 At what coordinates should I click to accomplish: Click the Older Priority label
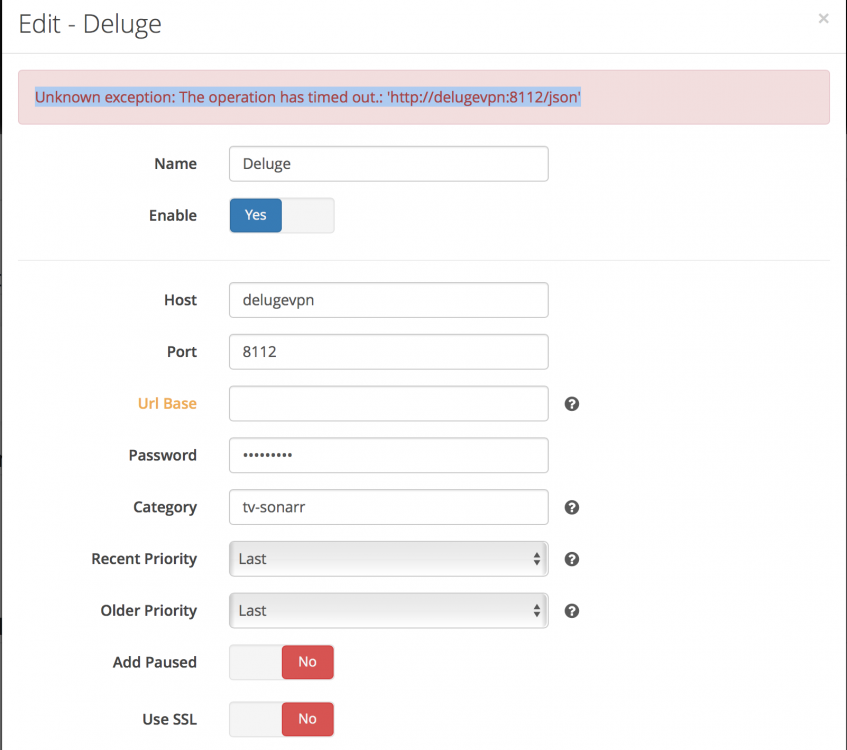coord(149,611)
